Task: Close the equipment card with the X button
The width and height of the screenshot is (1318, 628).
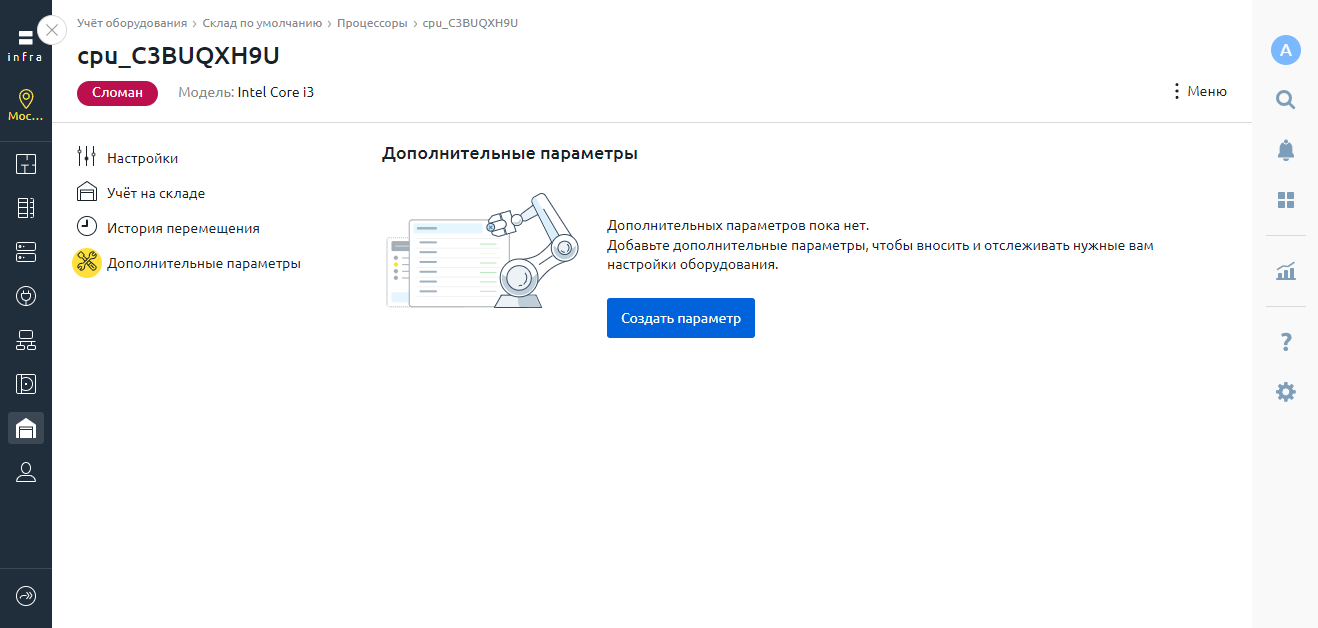Action: pos(52,30)
